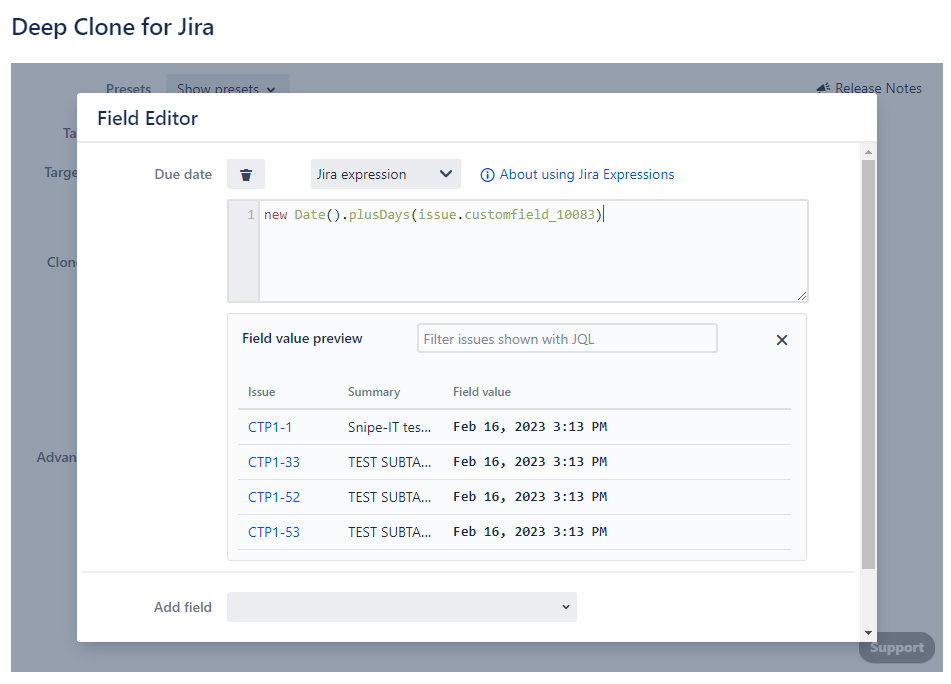
Task: Click the Field value column header
Action: coord(482,392)
